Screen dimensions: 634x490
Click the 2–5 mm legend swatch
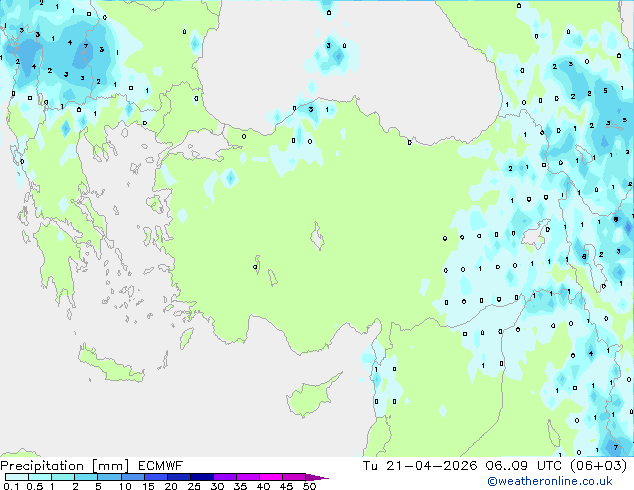(x=86, y=477)
